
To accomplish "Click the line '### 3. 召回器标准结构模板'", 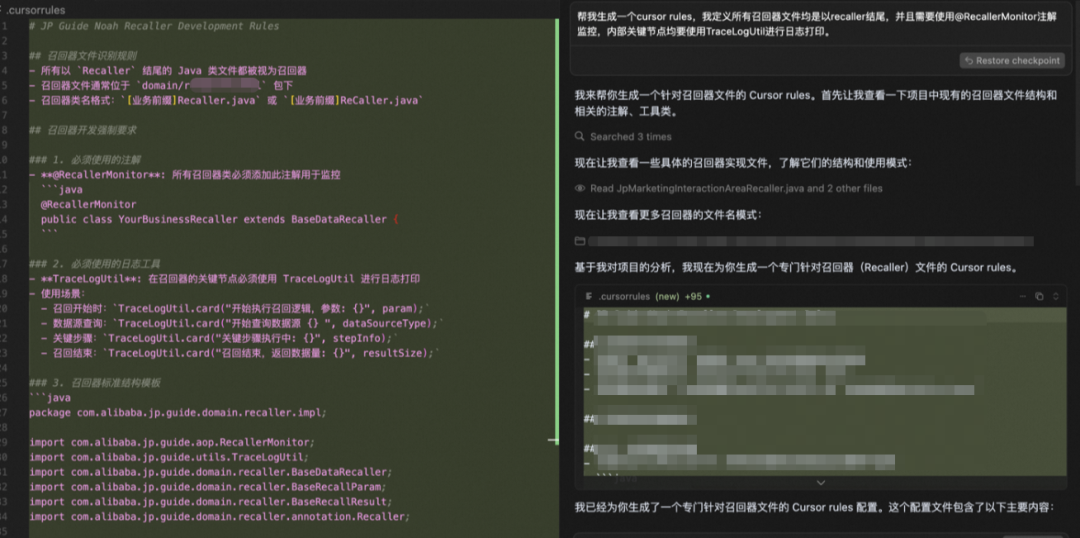I will [94, 383].
